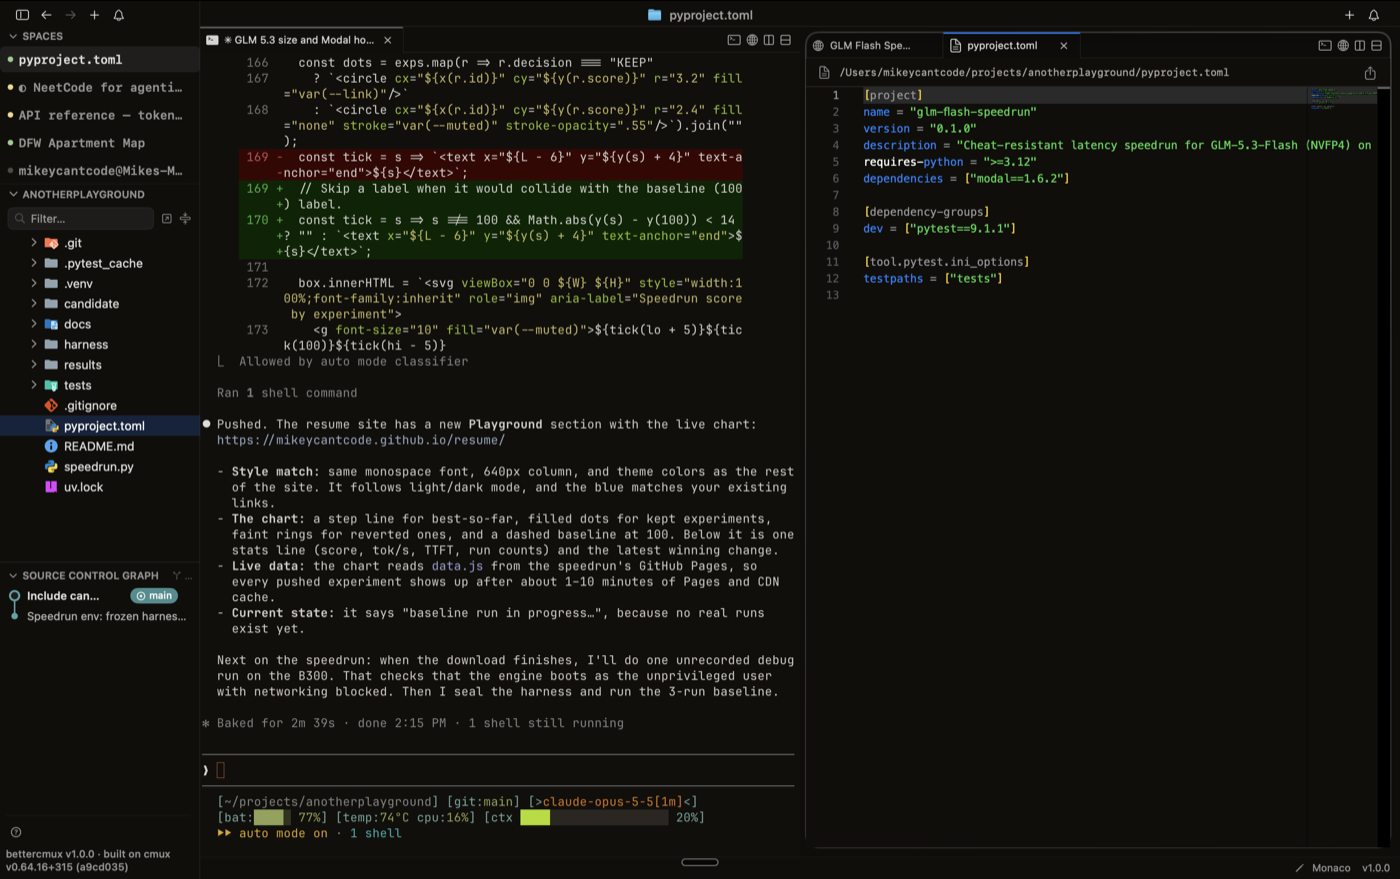Image resolution: width=1400 pixels, height=879 pixels.
Task: Expand the candidate folder
Action: coord(34,304)
